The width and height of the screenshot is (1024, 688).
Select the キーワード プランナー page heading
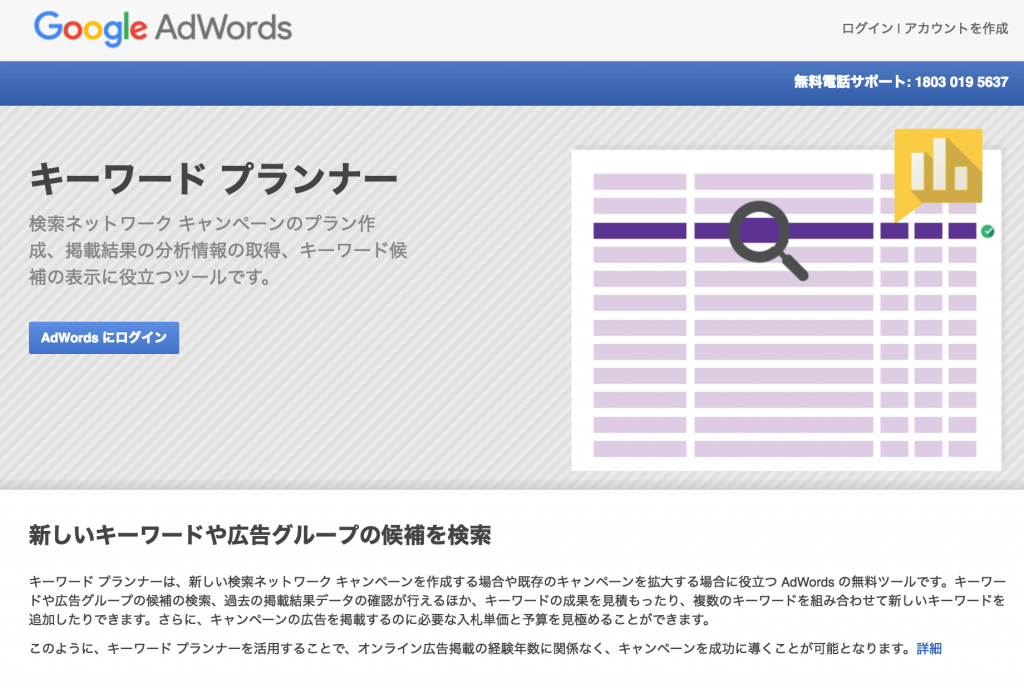(x=213, y=175)
